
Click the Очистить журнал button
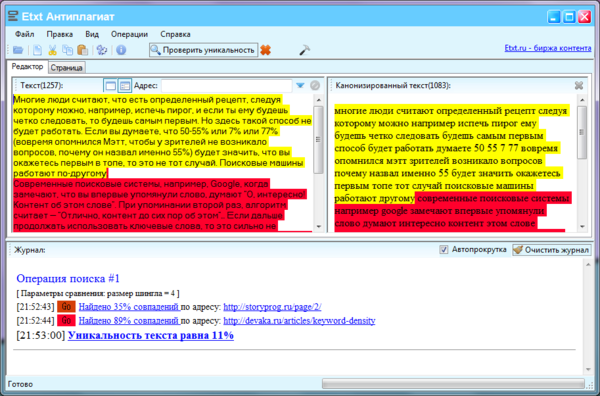(551, 250)
